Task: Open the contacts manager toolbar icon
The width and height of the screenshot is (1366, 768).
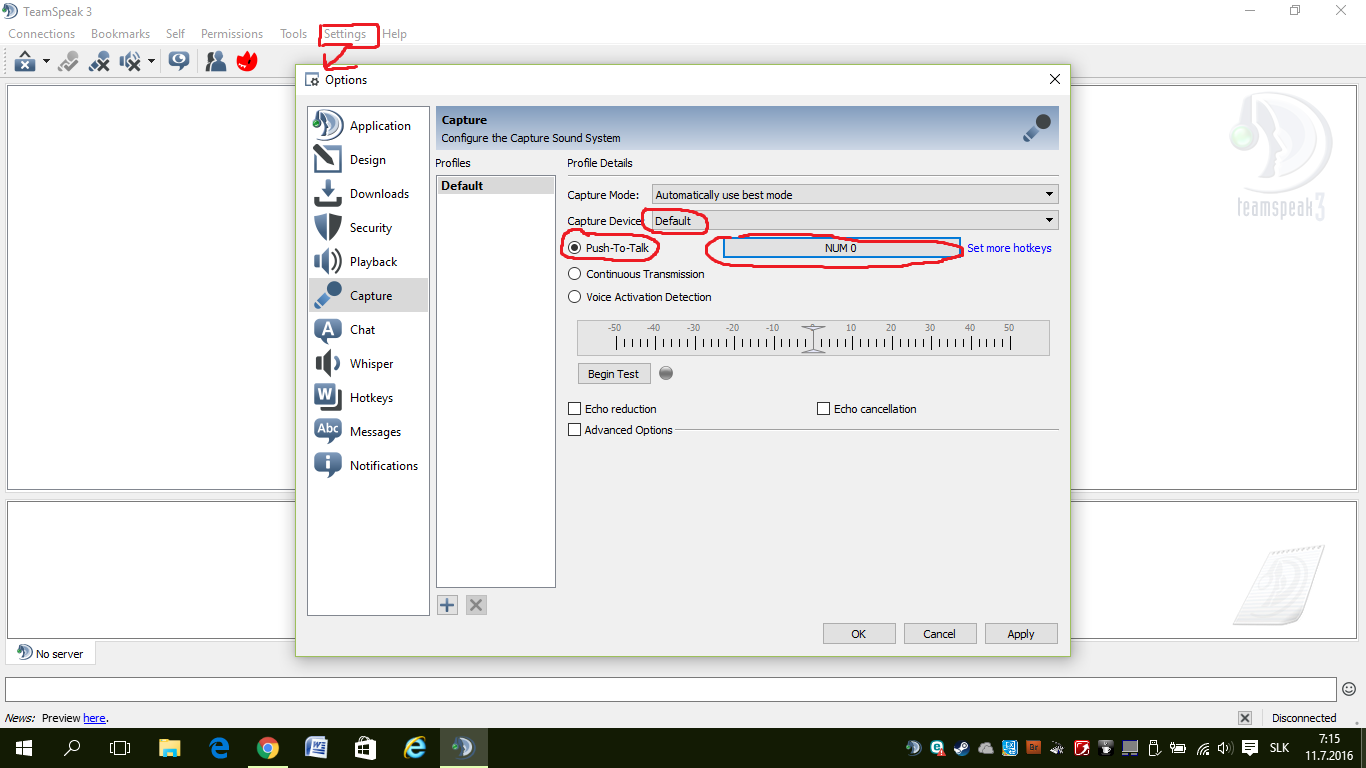Action: tap(216, 62)
